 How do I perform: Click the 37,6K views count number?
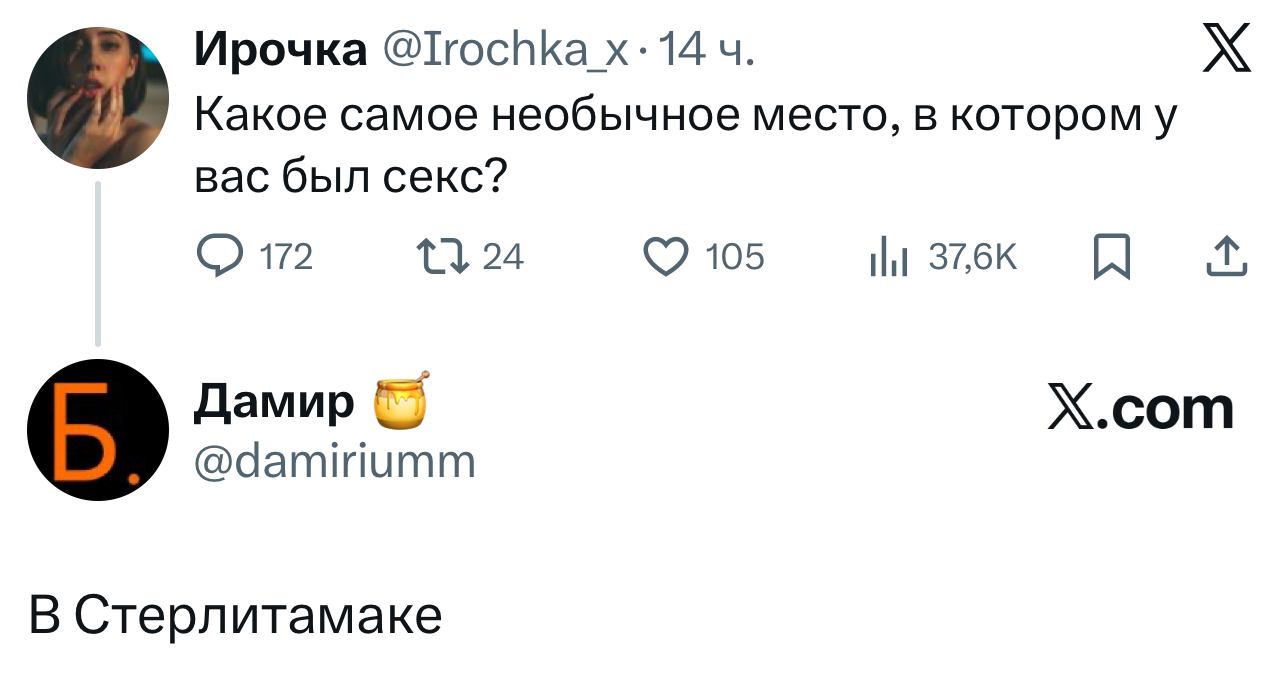click(972, 259)
